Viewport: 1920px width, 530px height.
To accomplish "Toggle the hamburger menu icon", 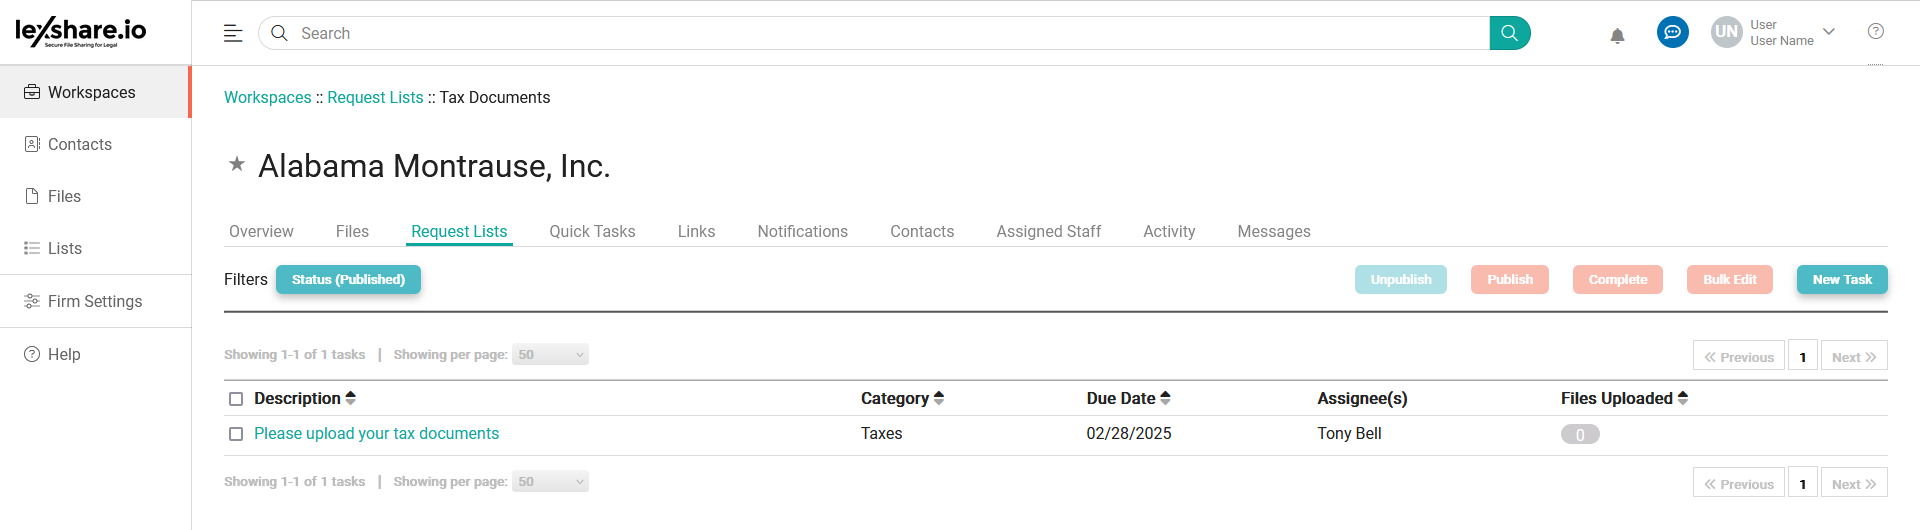I will tap(233, 33).
